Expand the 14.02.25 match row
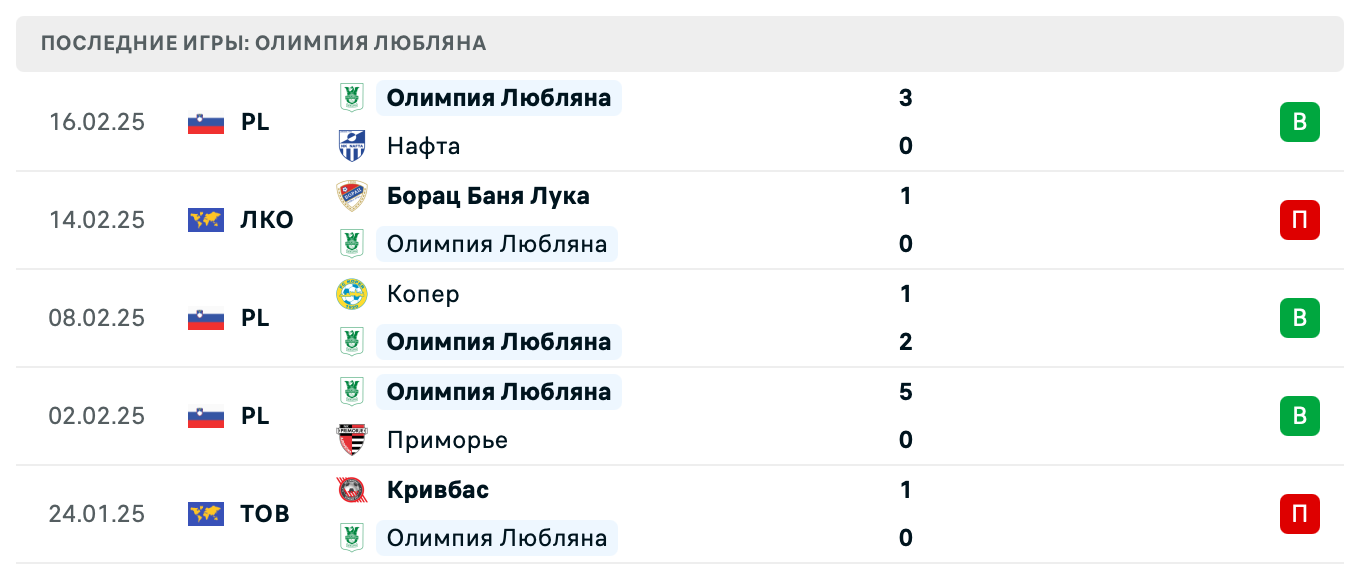Screen dimensions: 1360x584 click(700, 220)
